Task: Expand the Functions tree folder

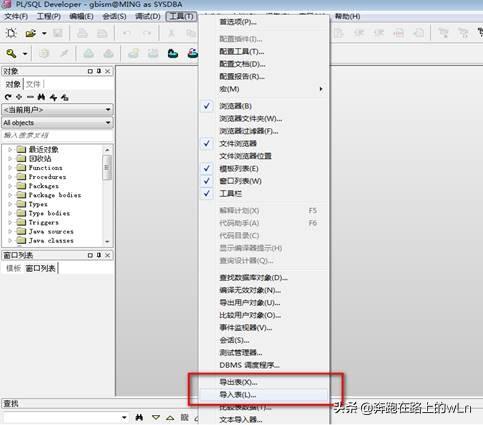Action: click(10, 168)
